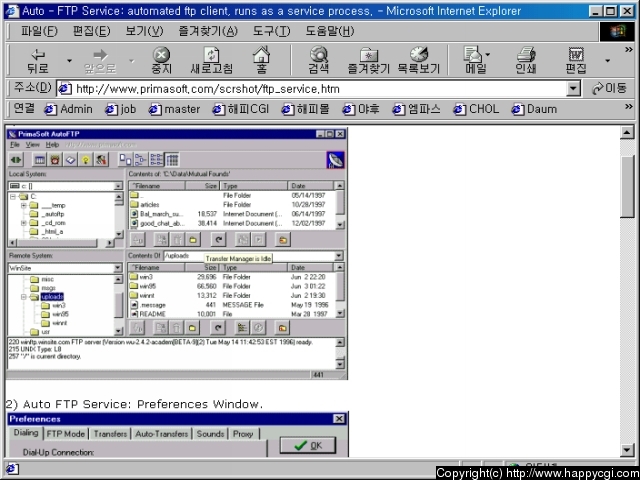Open 목록보기 (History) toolbar icon
Screen dimensions: 640x480
419,60
